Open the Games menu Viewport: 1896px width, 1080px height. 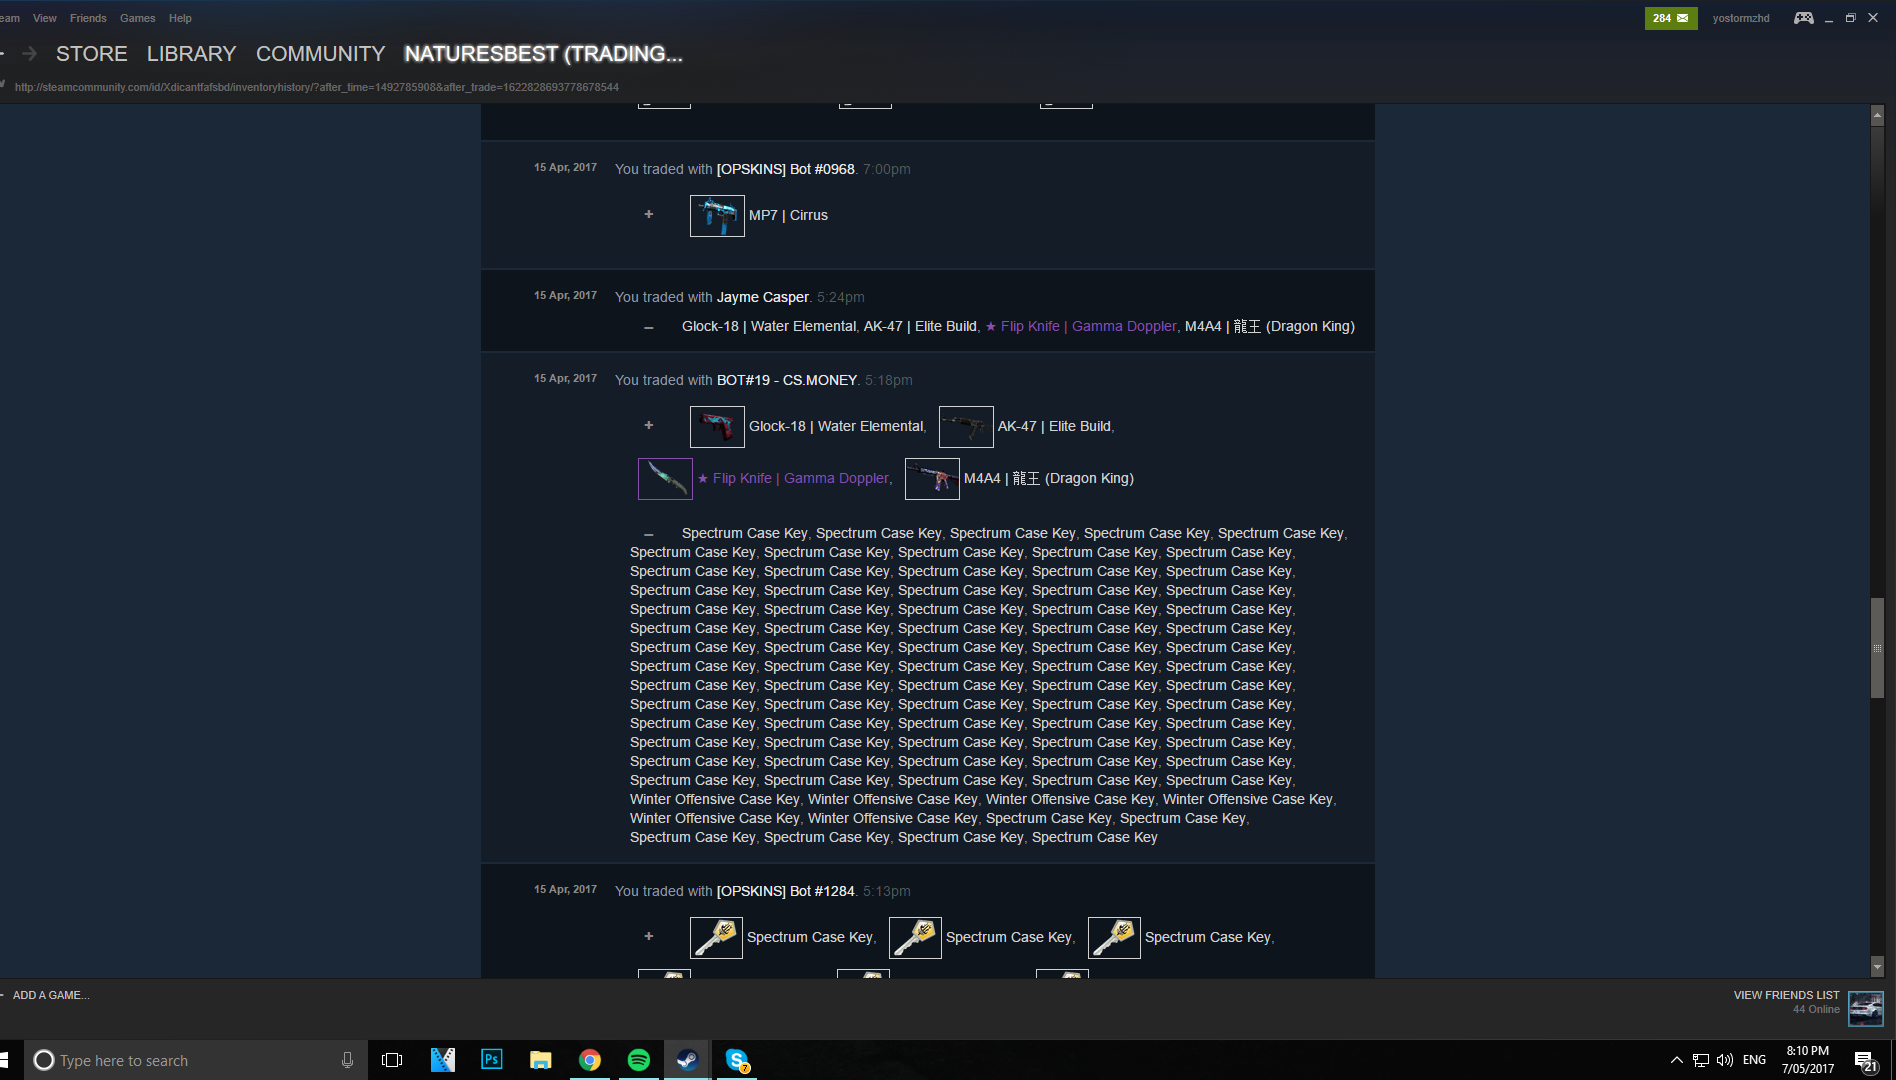(x=138, y=18)
